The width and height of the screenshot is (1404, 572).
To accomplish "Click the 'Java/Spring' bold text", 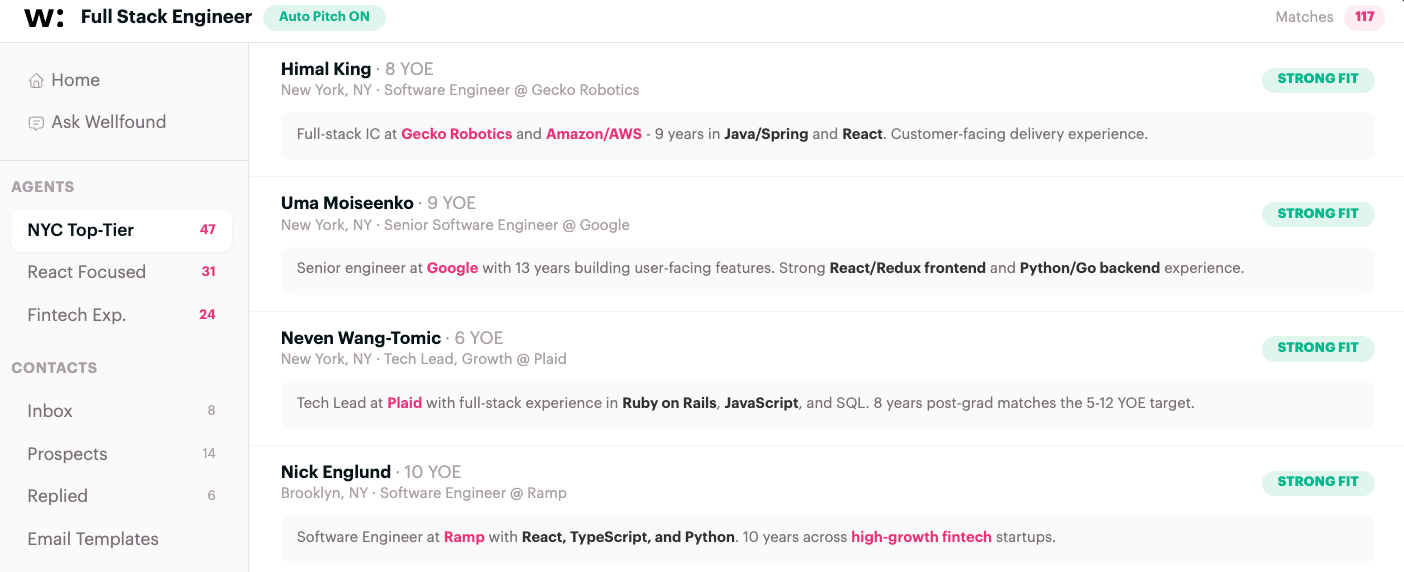I will point(766,134).
